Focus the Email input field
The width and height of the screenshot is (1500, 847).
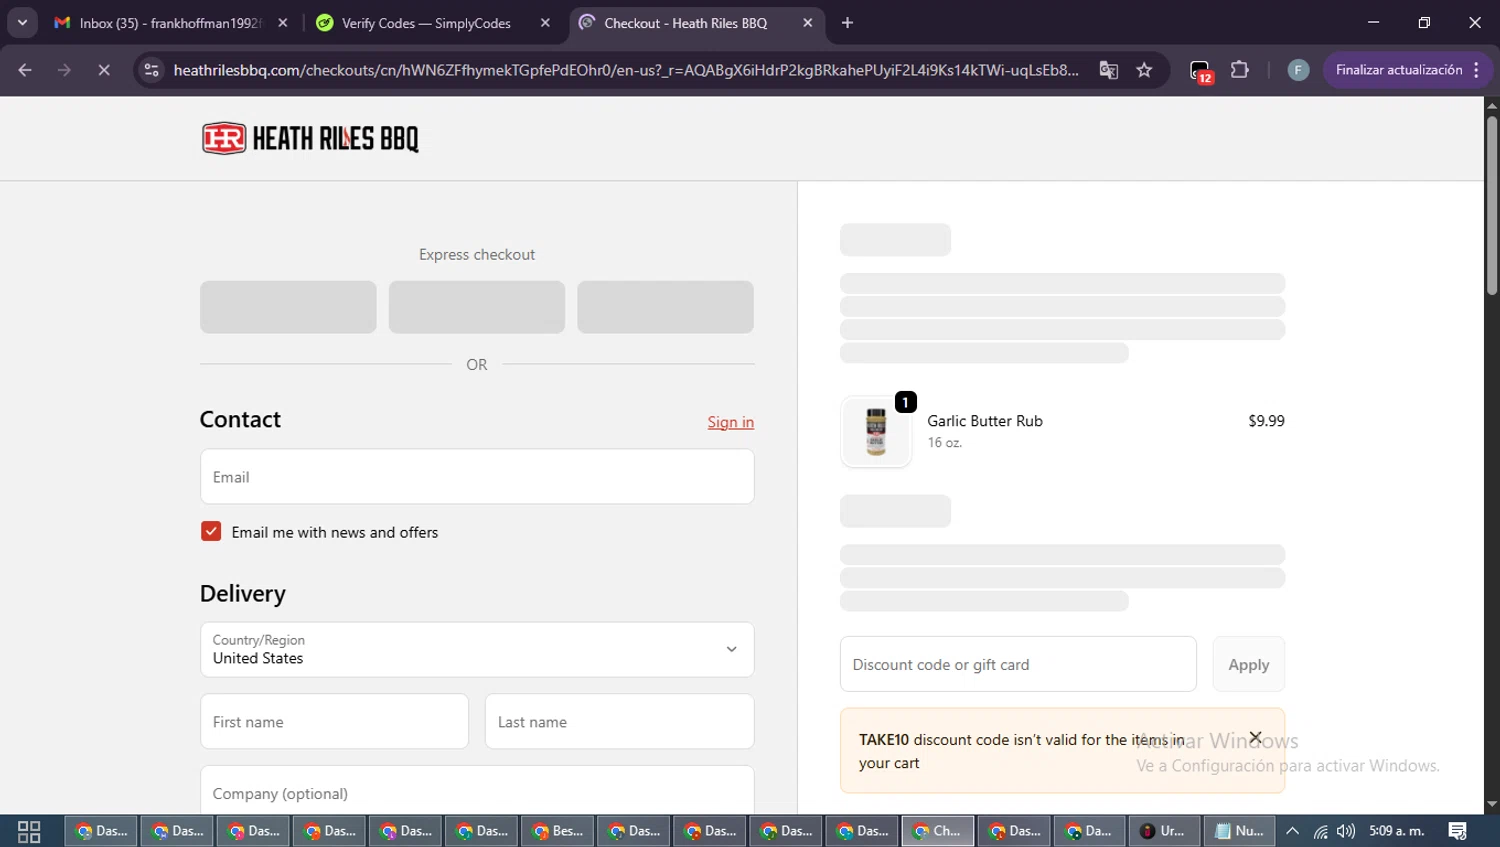pos(477,477)
